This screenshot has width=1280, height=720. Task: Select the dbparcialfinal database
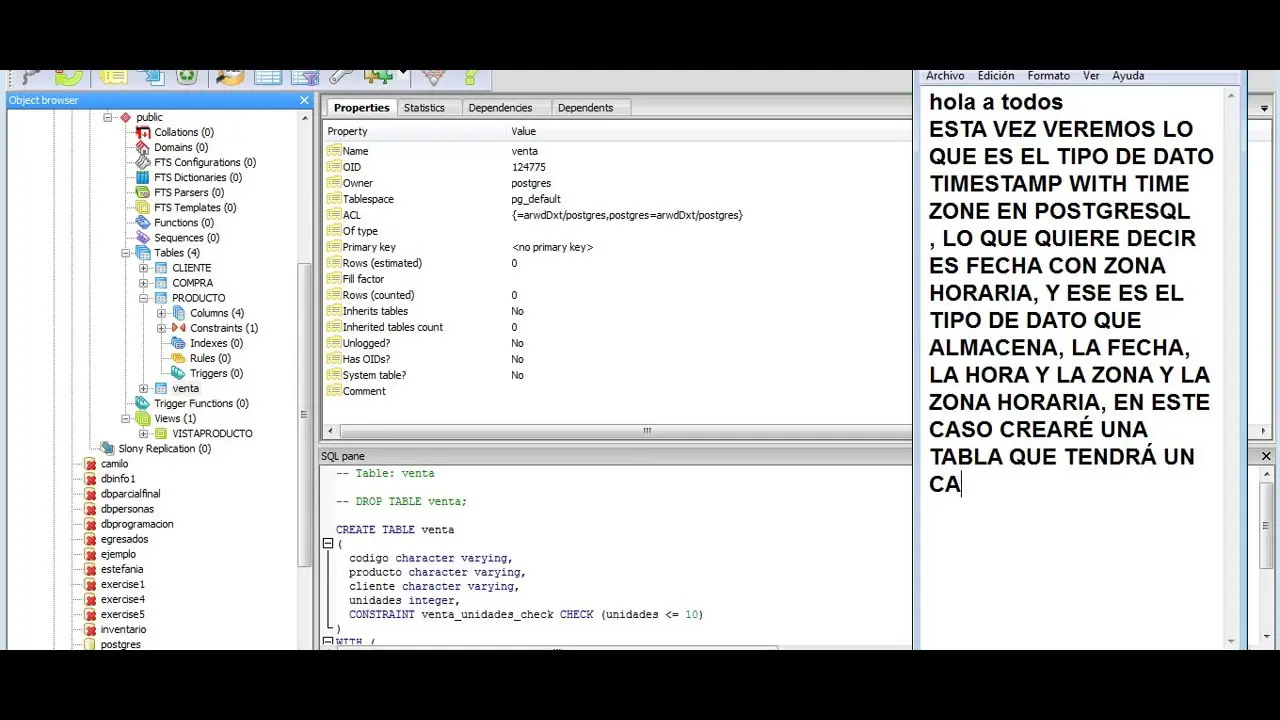tap(130, 494)
